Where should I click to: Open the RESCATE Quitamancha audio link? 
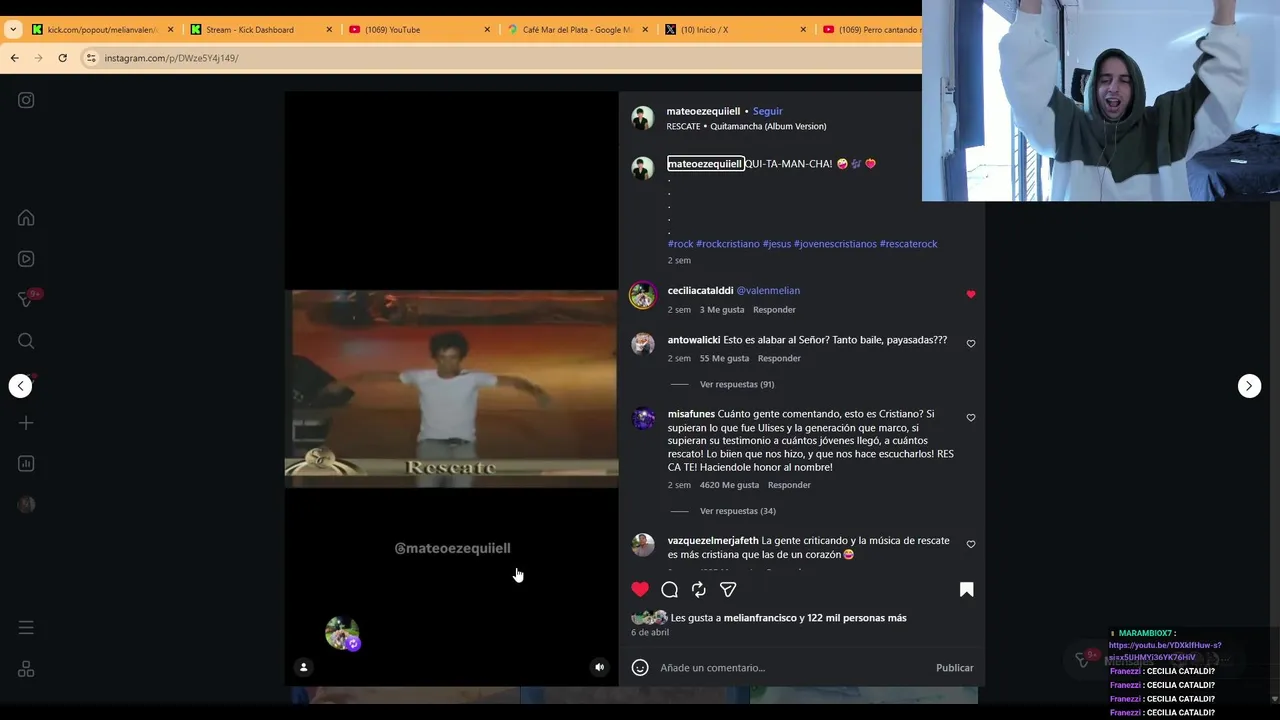pos(746,127)
